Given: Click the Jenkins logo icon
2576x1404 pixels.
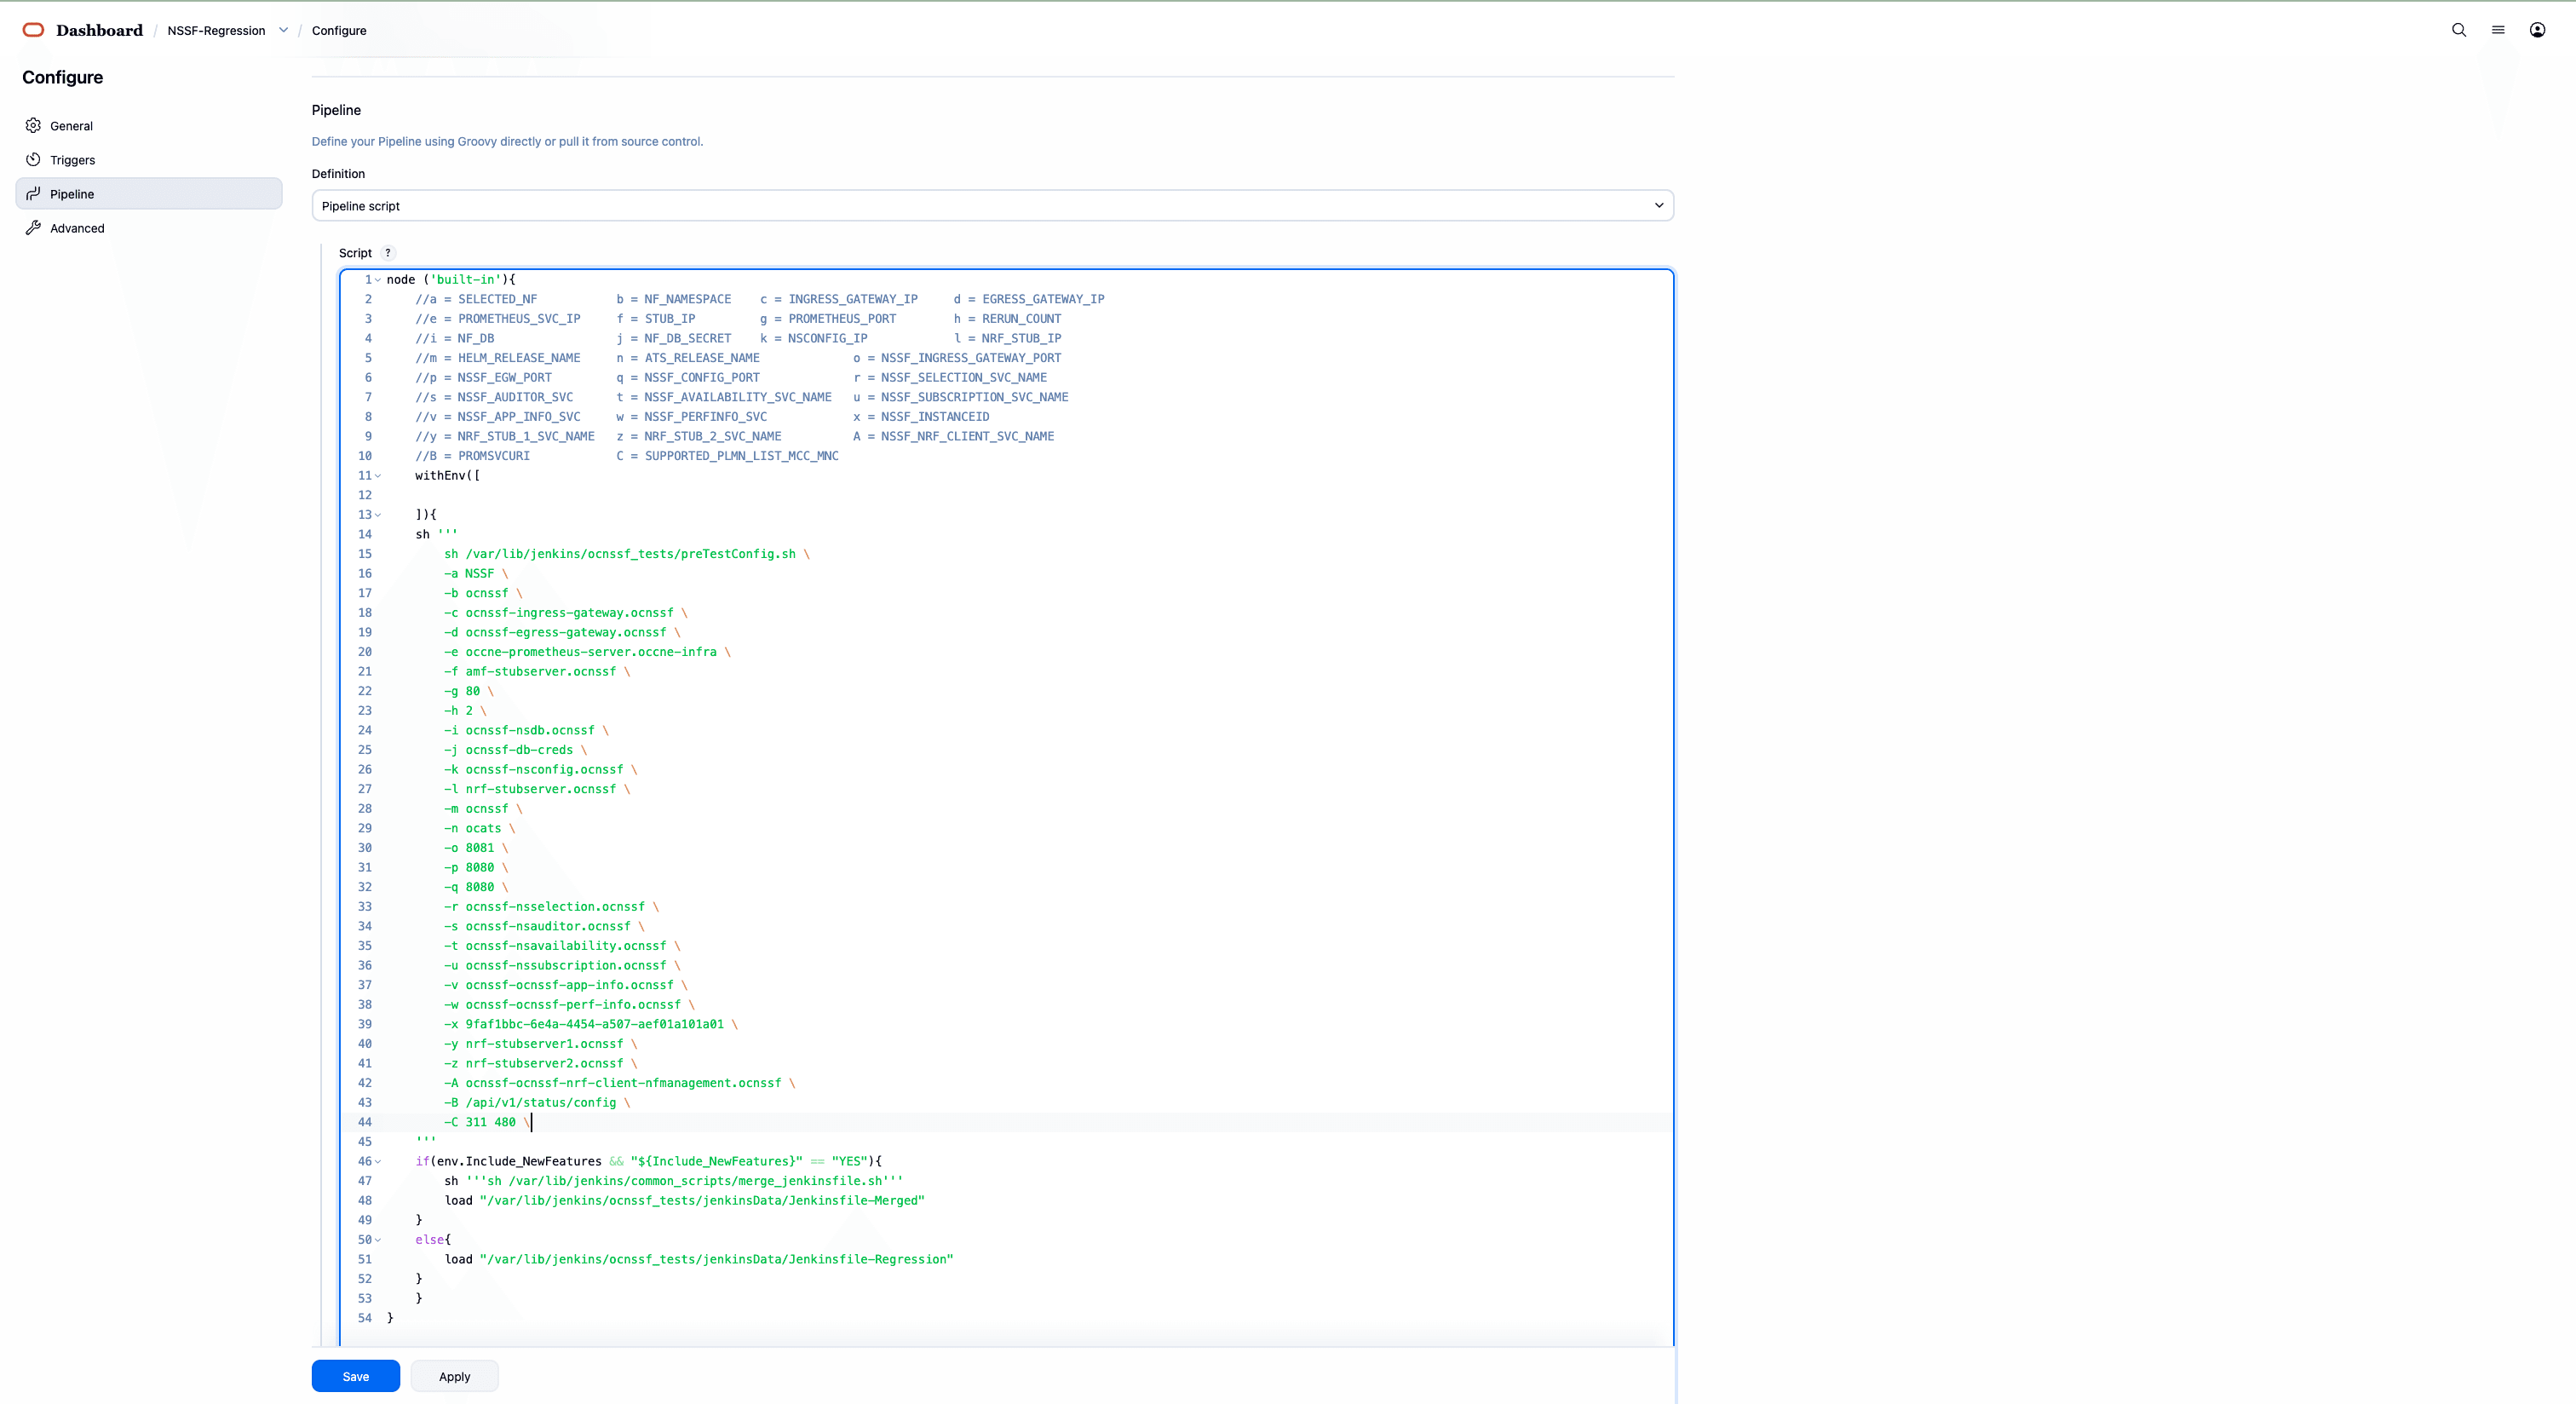Looking at the screenshot, I should click(33, 30).
